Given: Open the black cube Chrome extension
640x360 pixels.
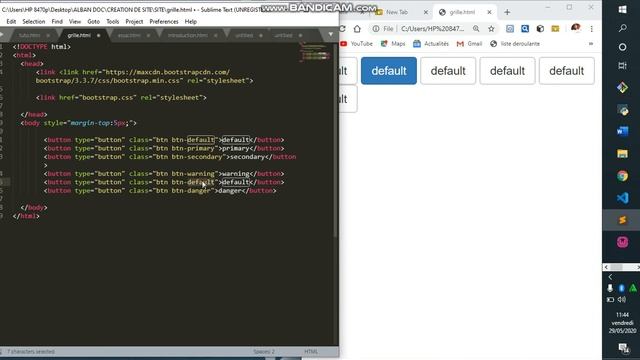Looking at the screenshot, I should 540,29.
